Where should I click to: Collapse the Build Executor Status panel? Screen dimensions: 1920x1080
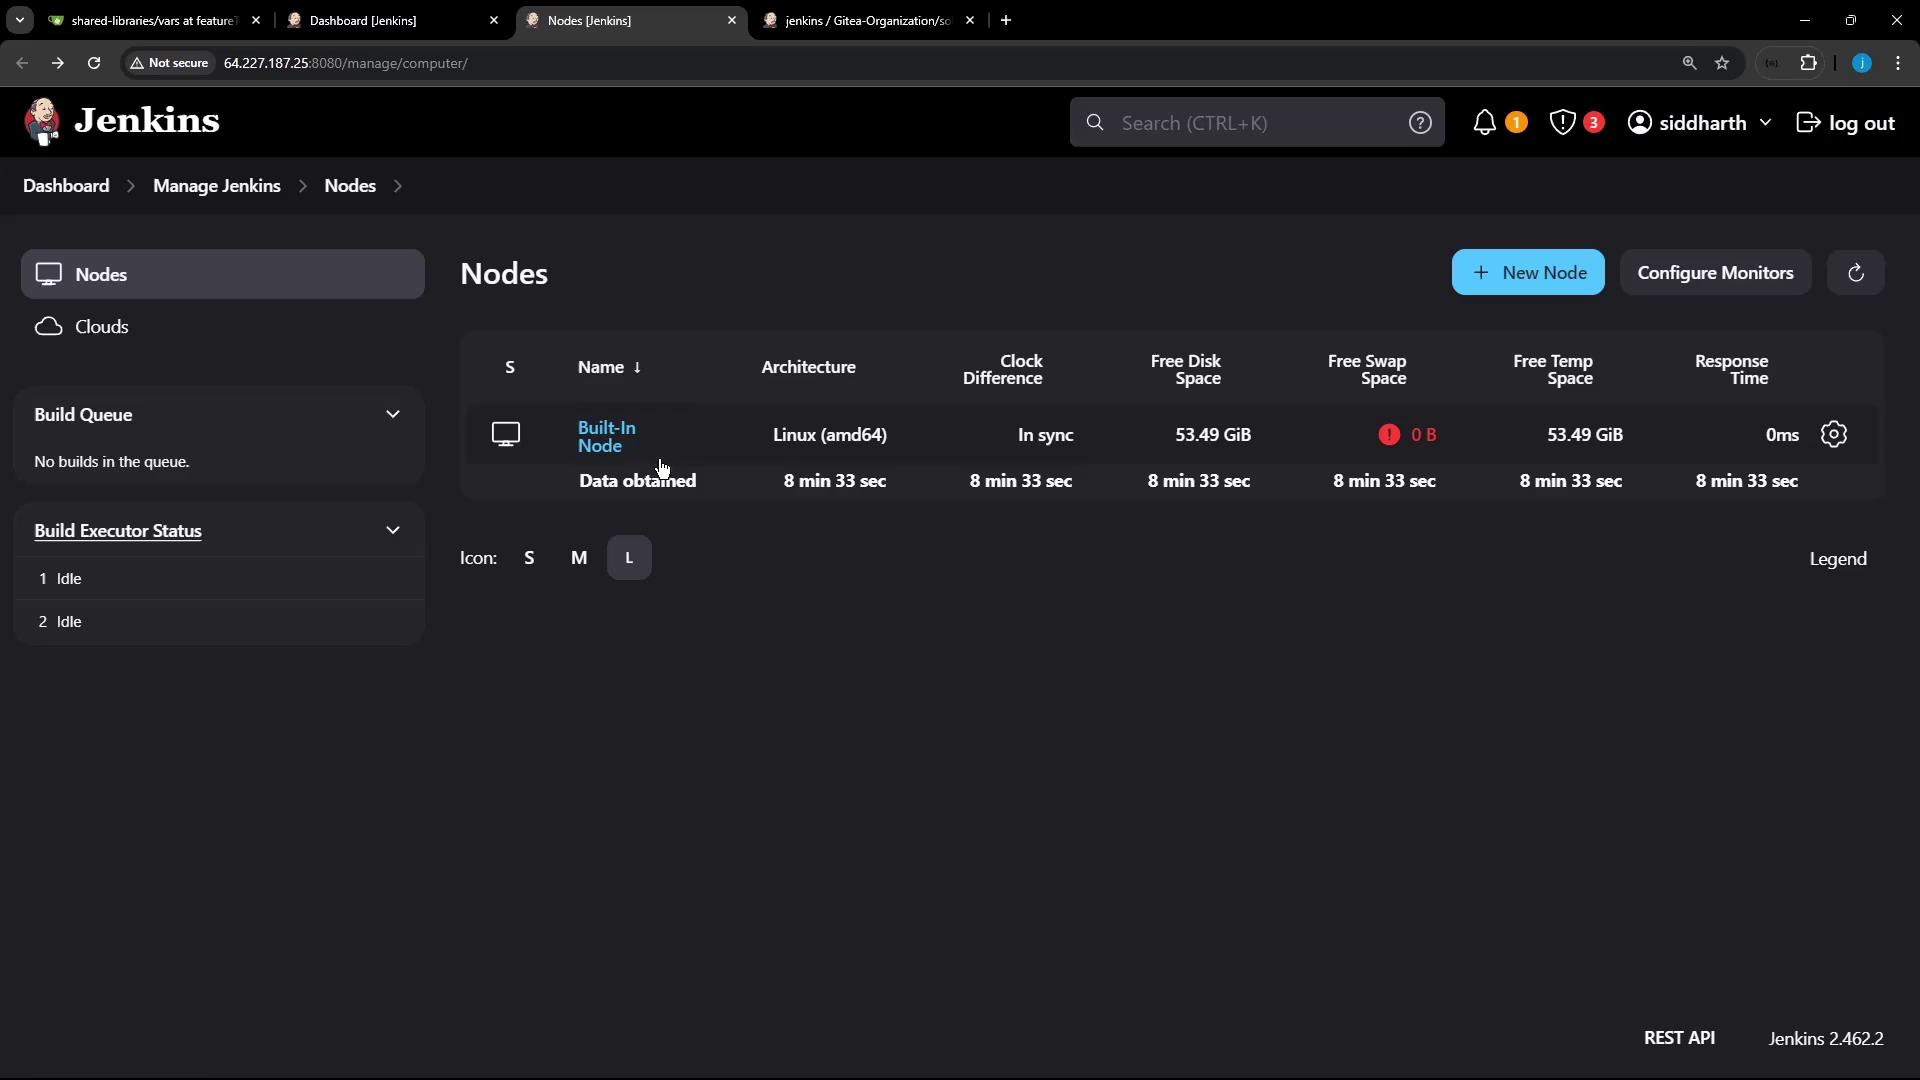click(x=392, y=530)
